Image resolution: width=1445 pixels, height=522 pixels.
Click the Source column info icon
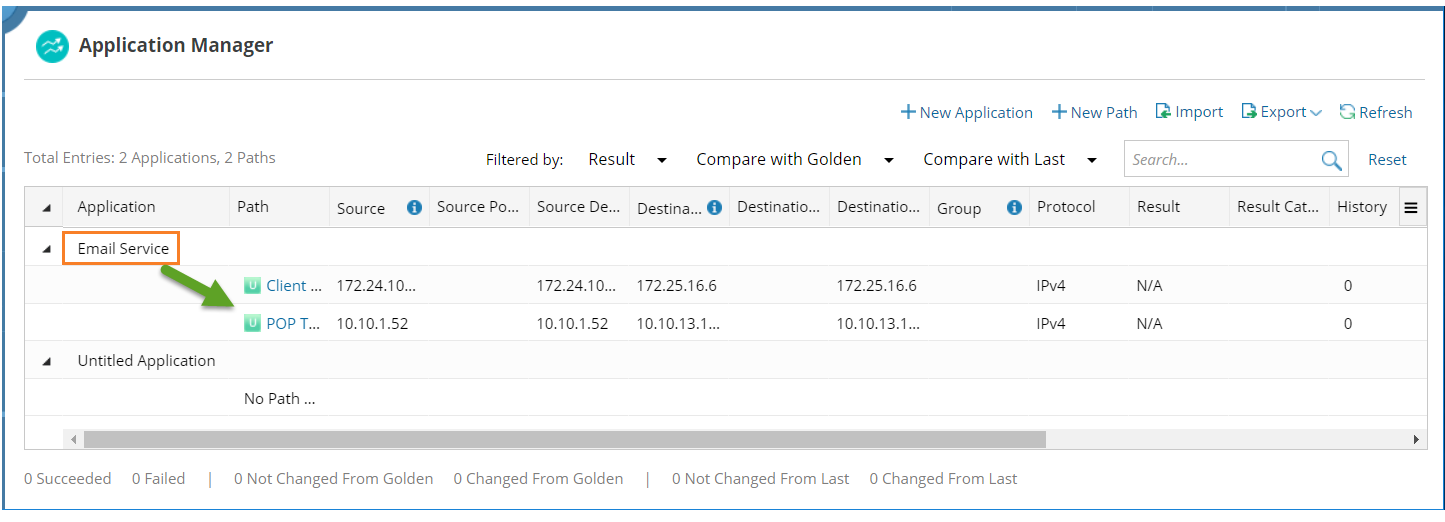click(414, 208)
